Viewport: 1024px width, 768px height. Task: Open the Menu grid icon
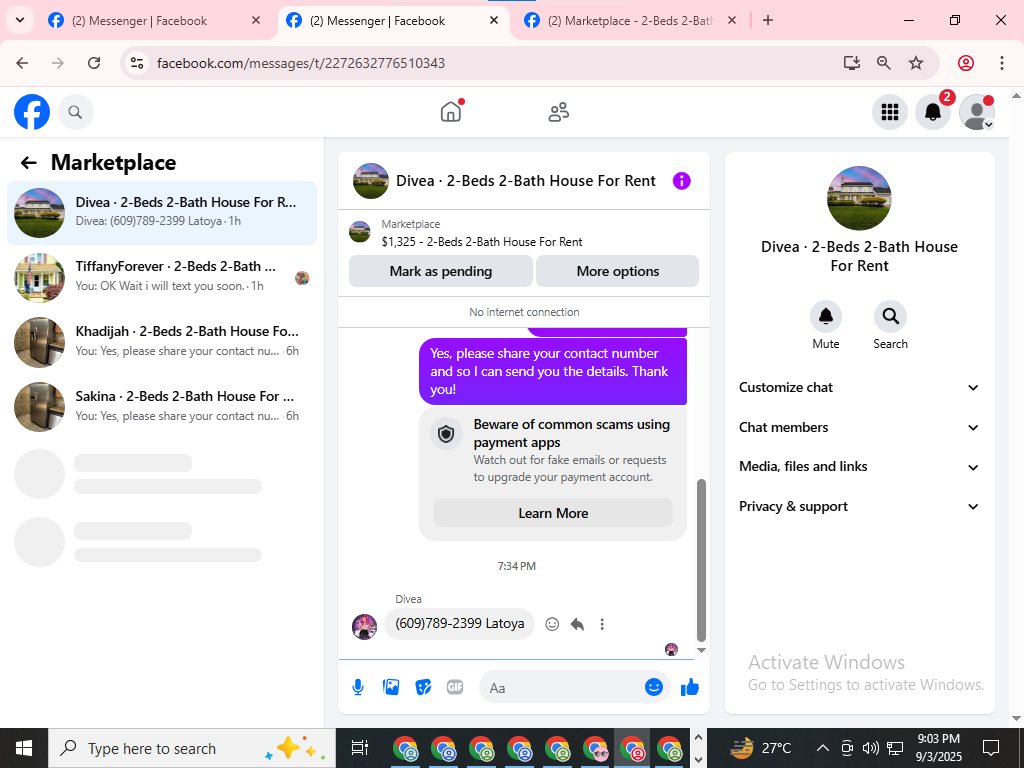click(x=889, y=112)
